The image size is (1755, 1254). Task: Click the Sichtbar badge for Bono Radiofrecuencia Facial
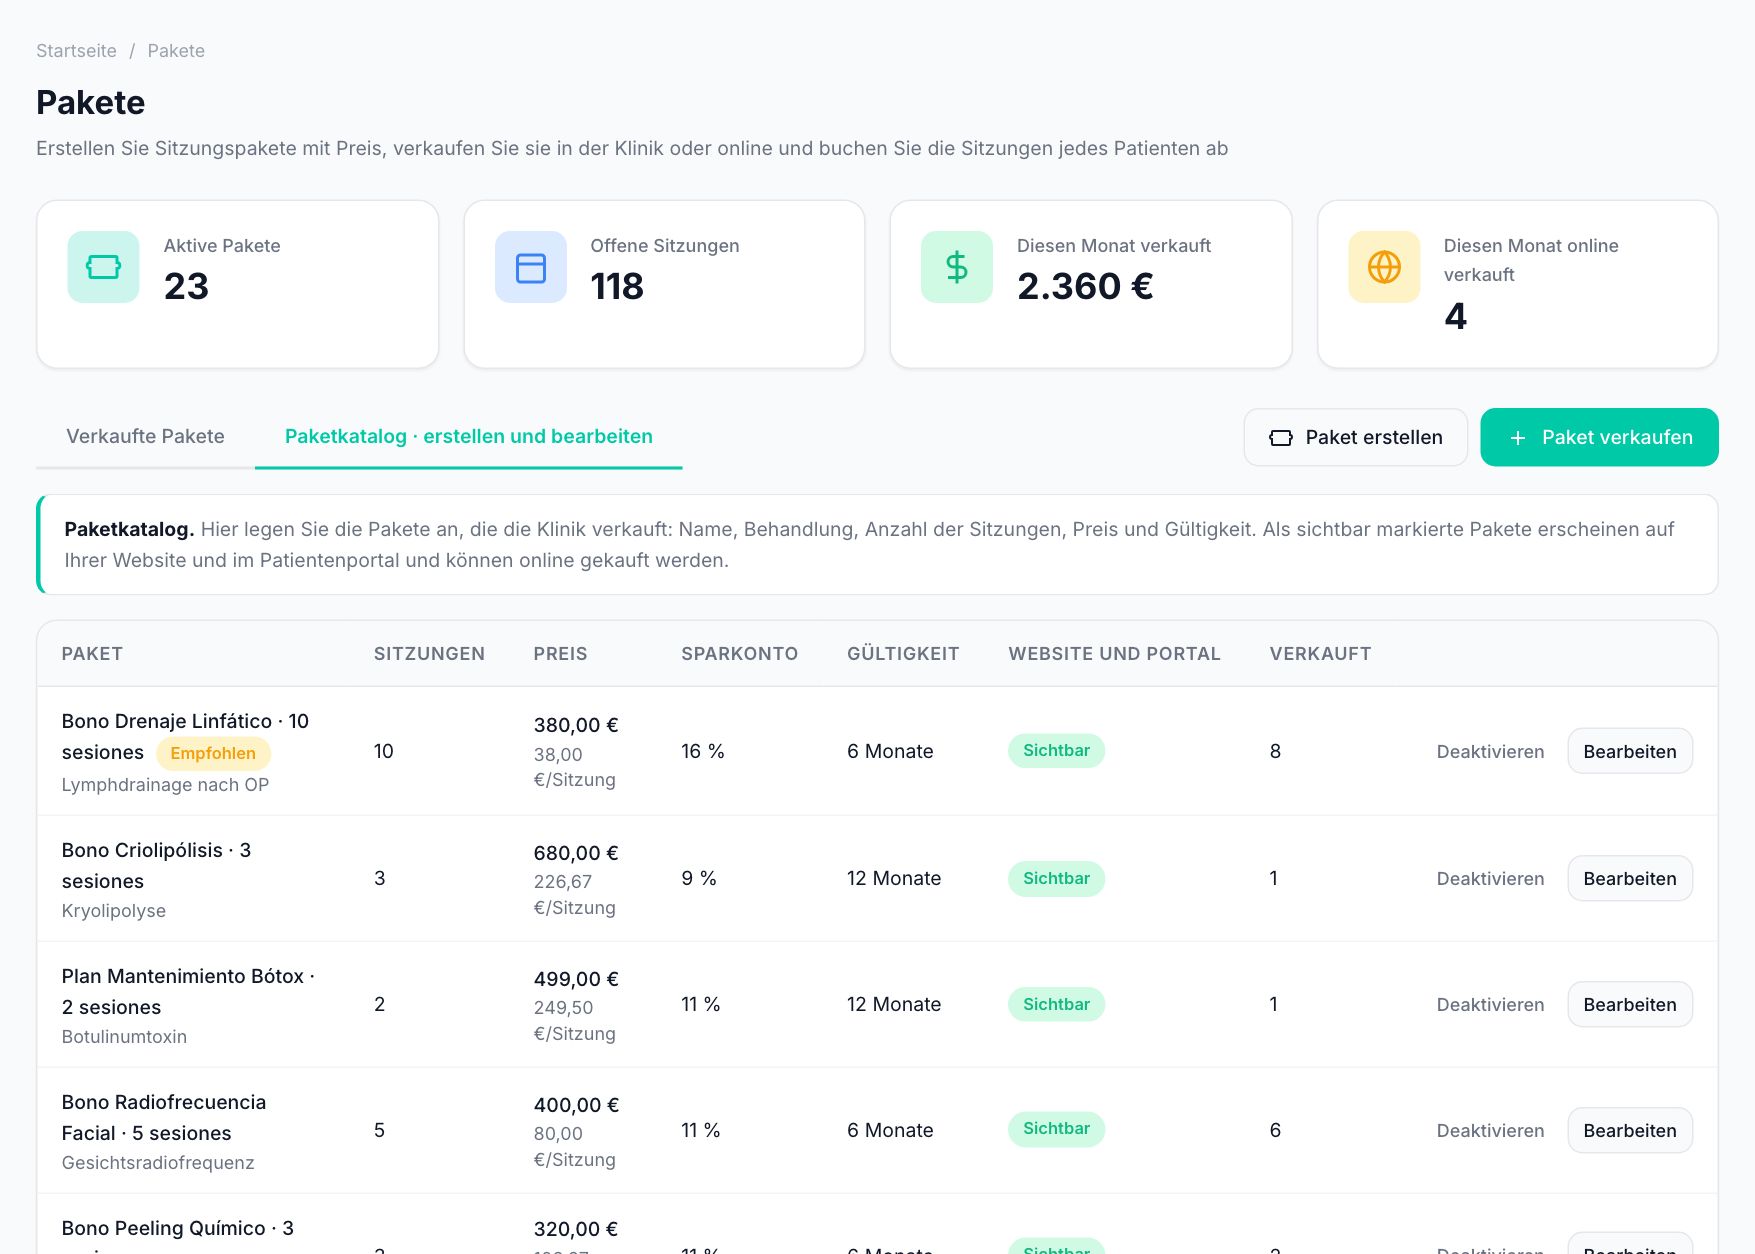point(1056,1128)
